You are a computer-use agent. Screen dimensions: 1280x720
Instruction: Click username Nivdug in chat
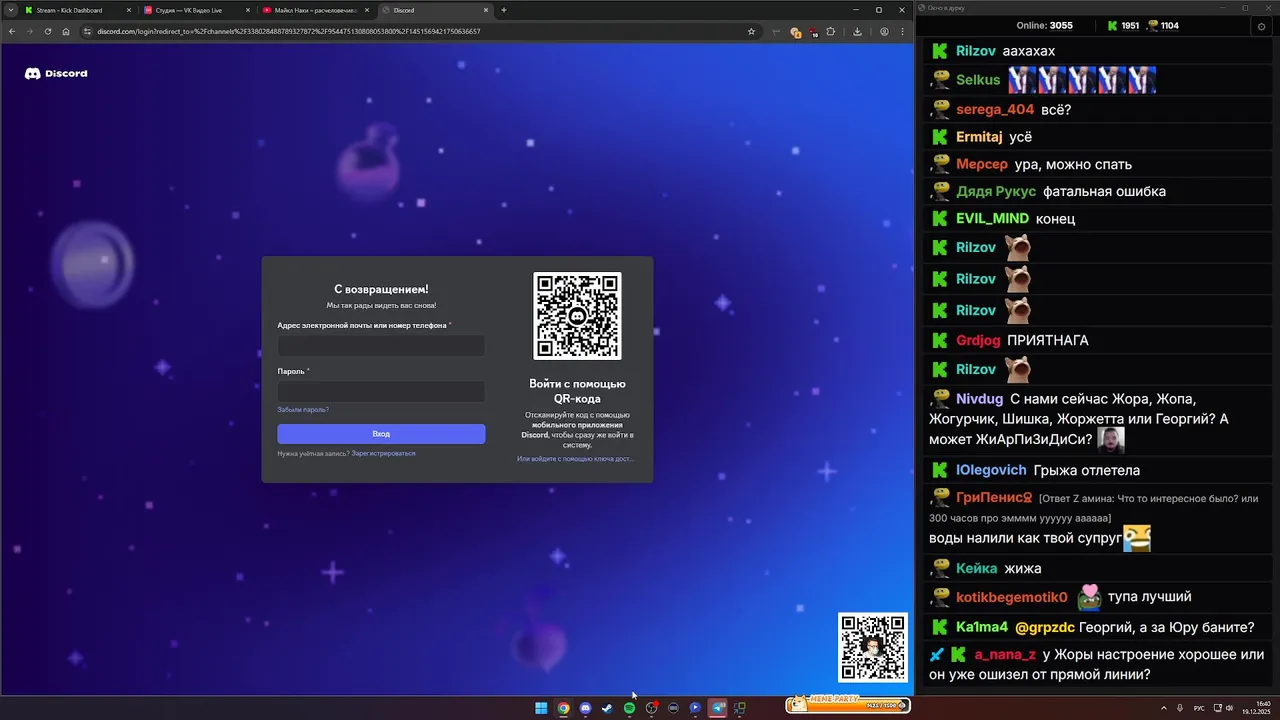tap(980, 399)
